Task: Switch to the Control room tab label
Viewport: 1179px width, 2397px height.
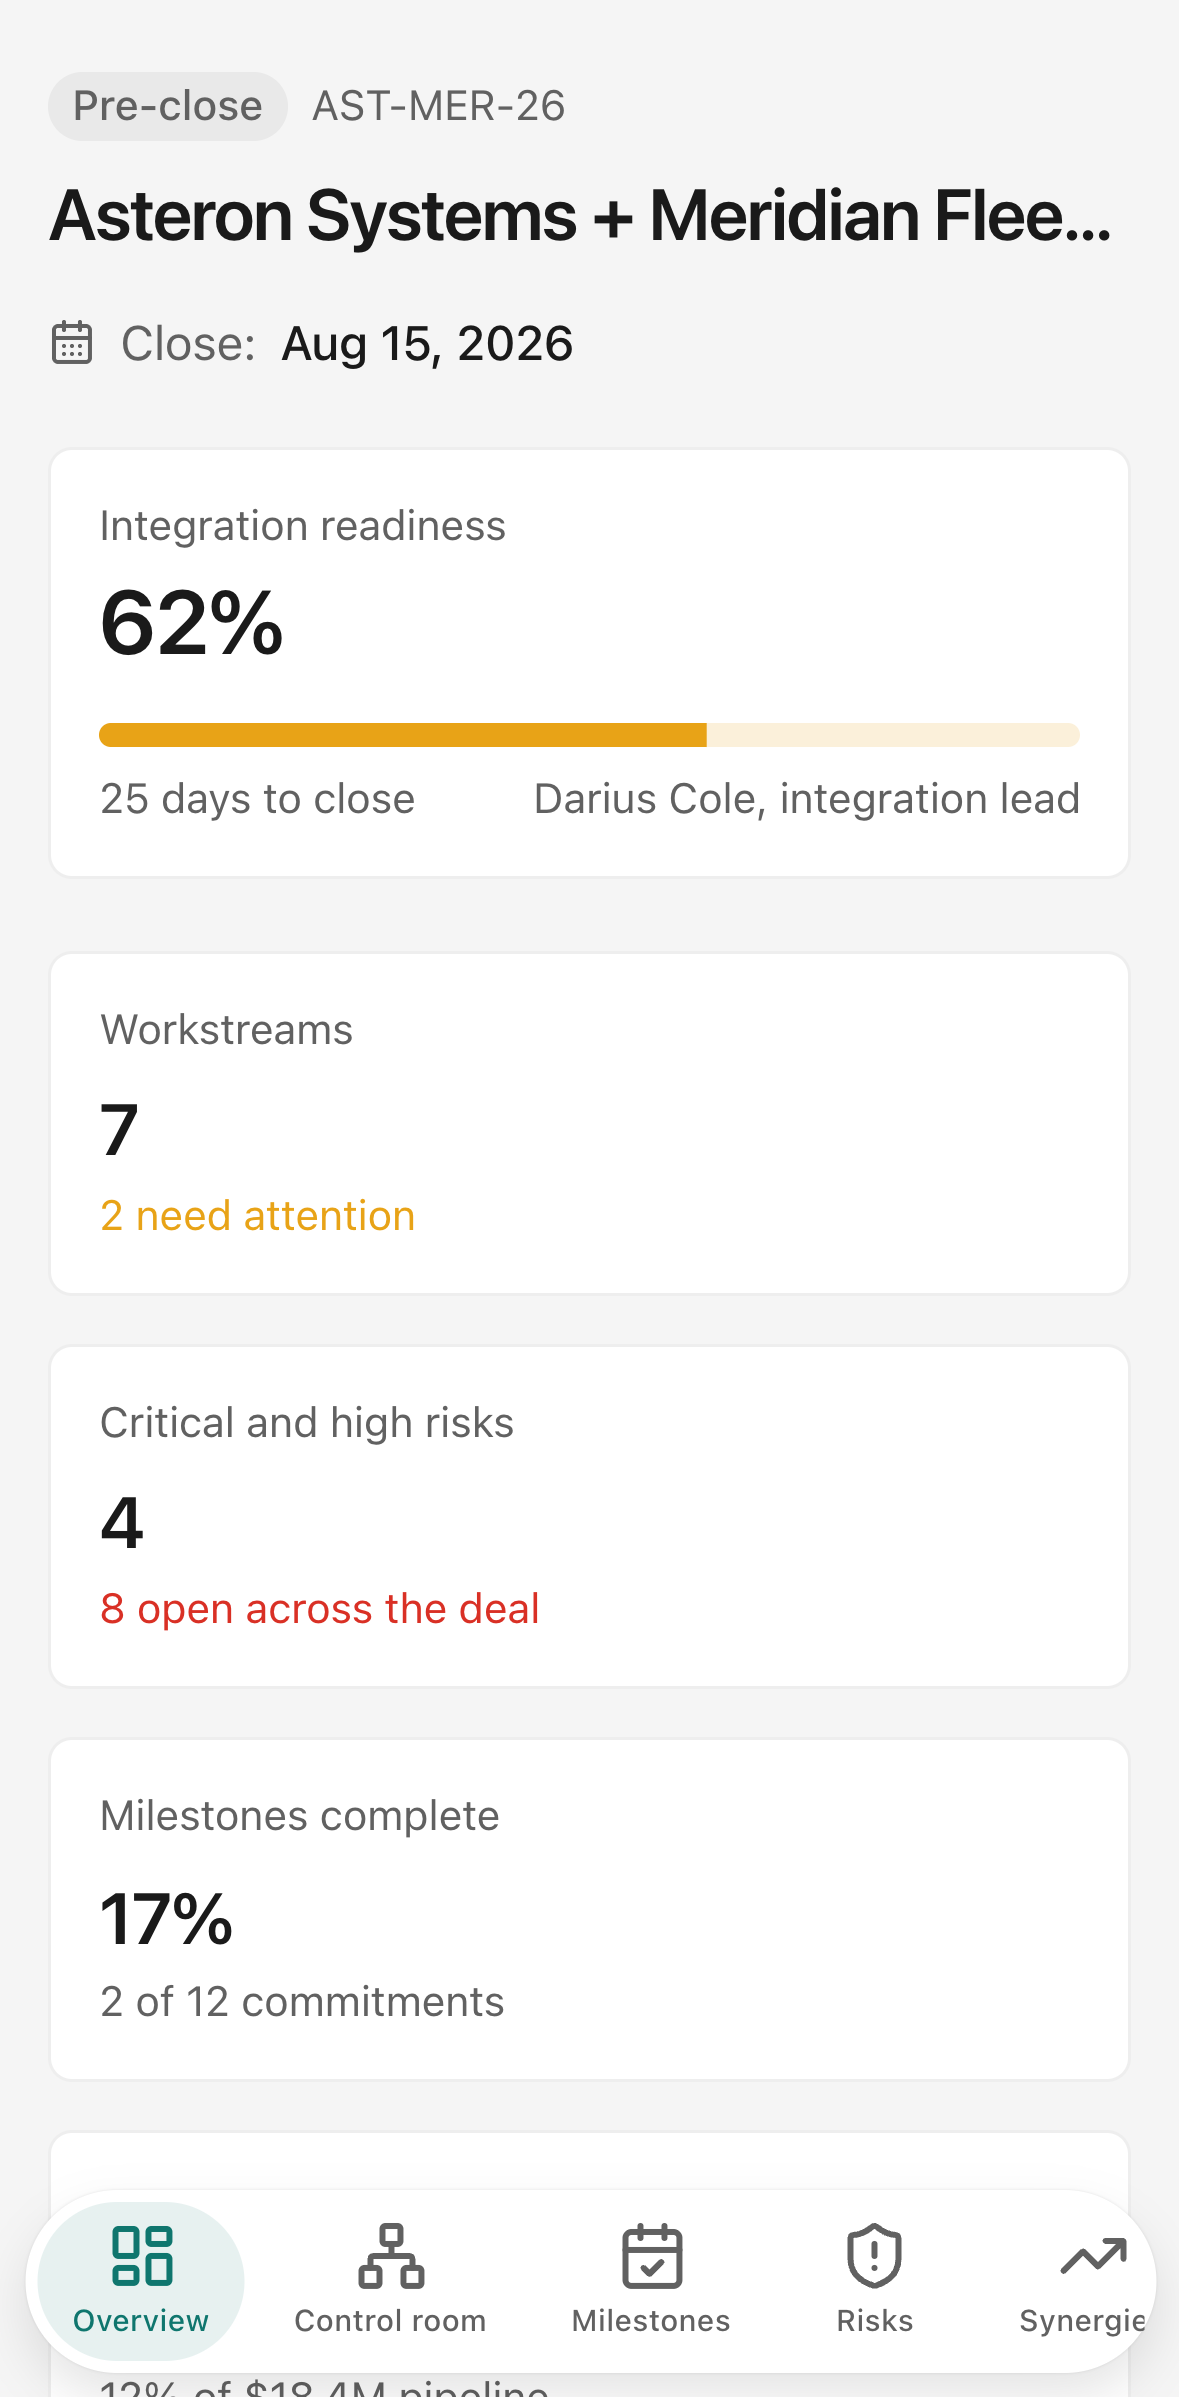Action: click(390, 2321)
